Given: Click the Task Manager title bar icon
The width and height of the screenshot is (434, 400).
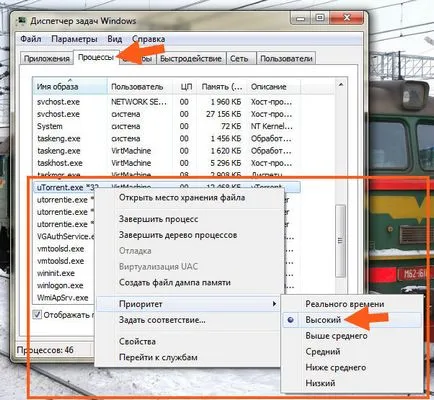Looking at the screenshot, I should pos(22,20).
